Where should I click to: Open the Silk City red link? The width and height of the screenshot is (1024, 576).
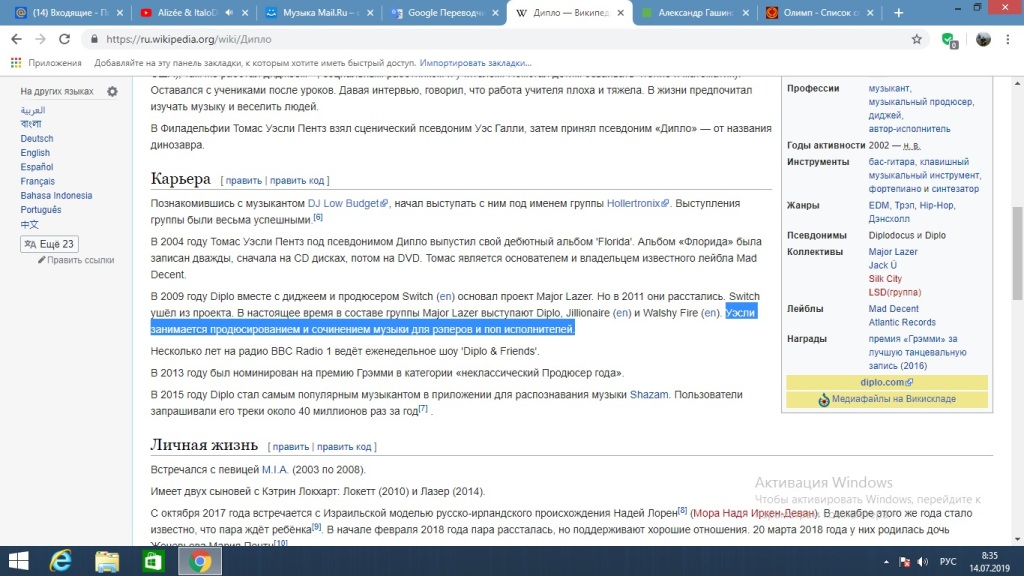(885, 279)
